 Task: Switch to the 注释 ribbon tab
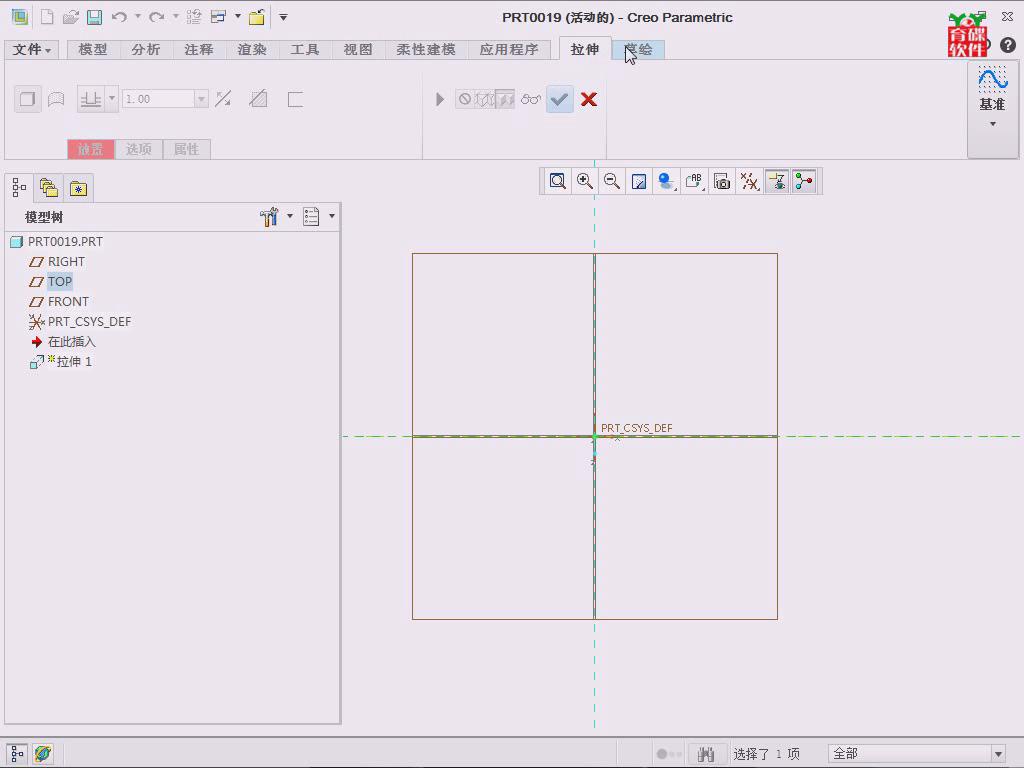click(x=199, y=50)
